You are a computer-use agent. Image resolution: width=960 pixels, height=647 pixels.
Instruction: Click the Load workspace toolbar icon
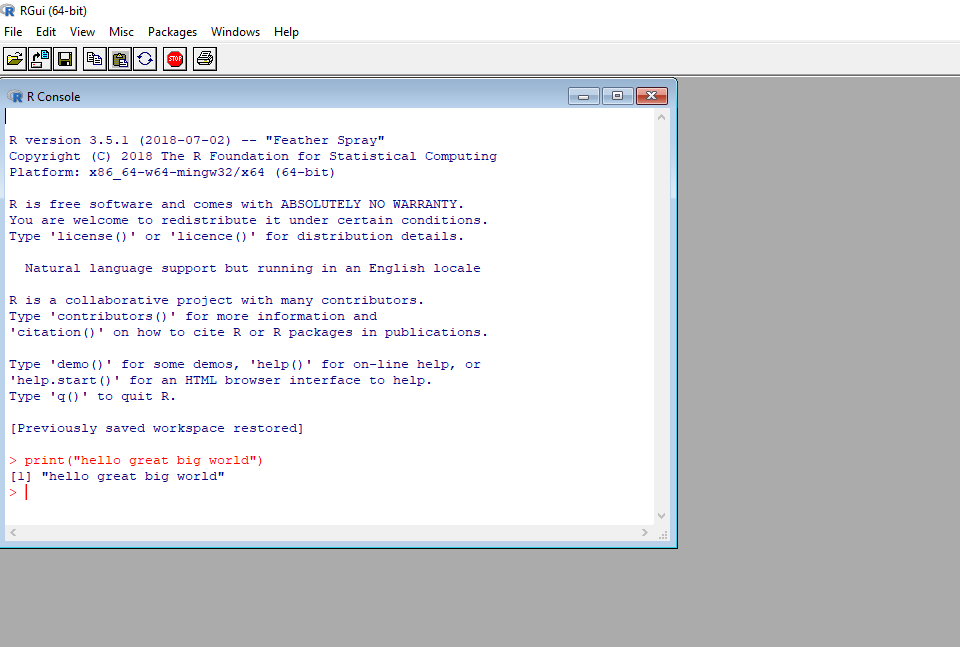pyautogui.click(x=40, y=59)
